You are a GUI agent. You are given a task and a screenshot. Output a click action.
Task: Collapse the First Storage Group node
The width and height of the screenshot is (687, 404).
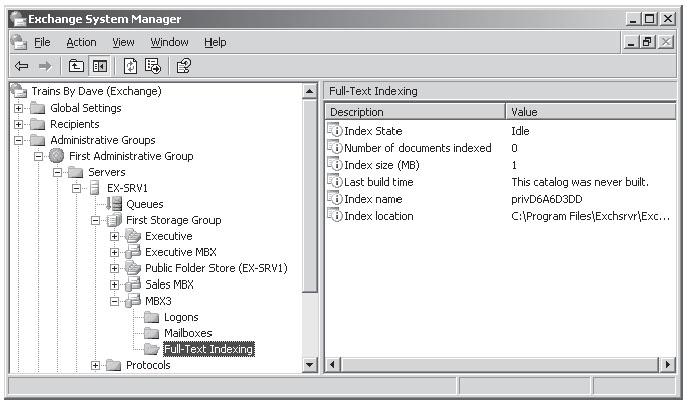click(96, 220)
